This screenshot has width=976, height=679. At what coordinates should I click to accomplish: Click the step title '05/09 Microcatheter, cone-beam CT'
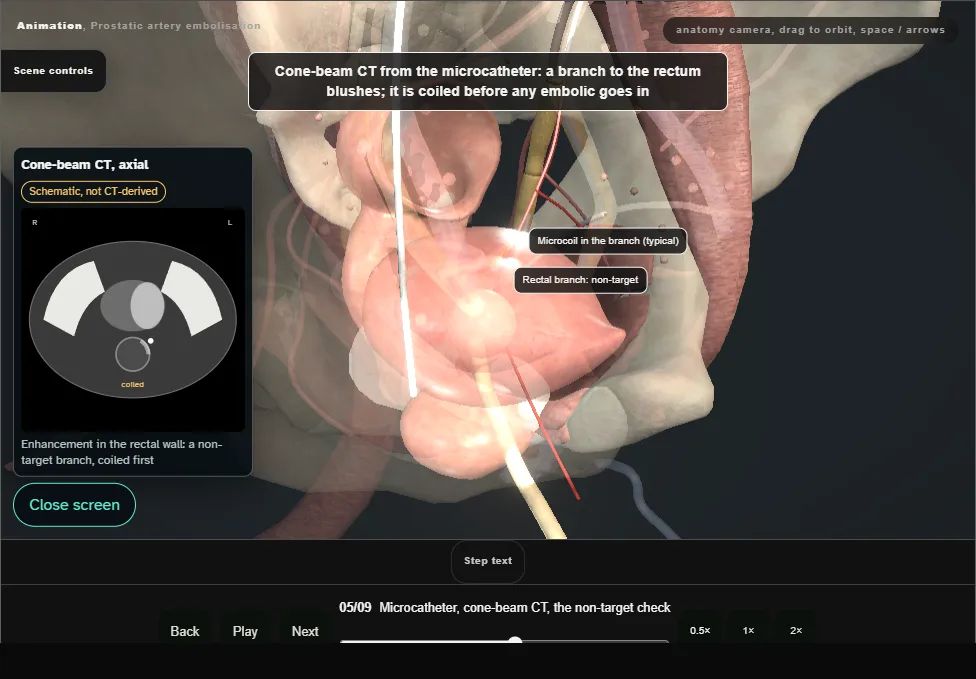tap(505, 607)
